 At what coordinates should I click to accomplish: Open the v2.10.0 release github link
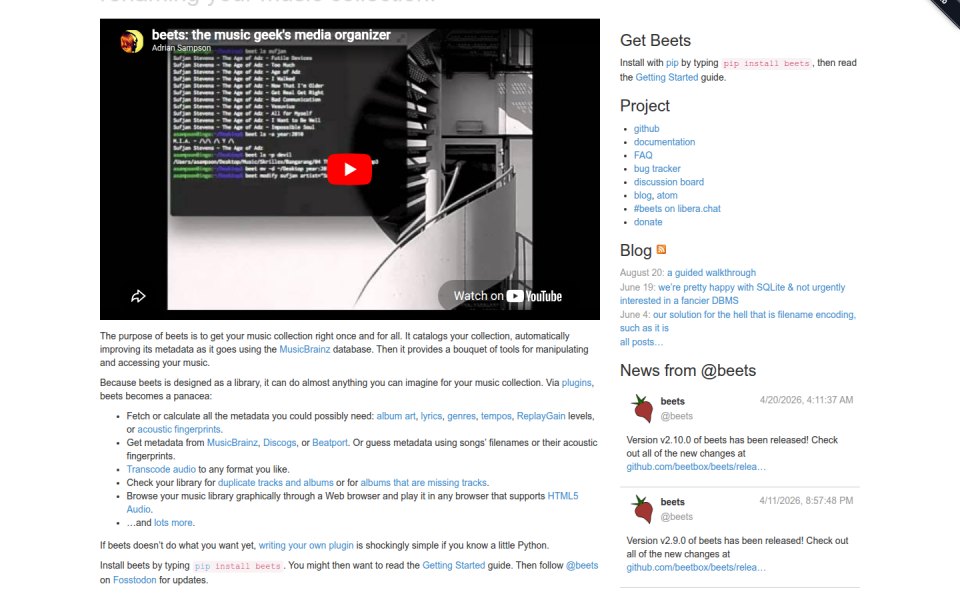coord(696,467)
